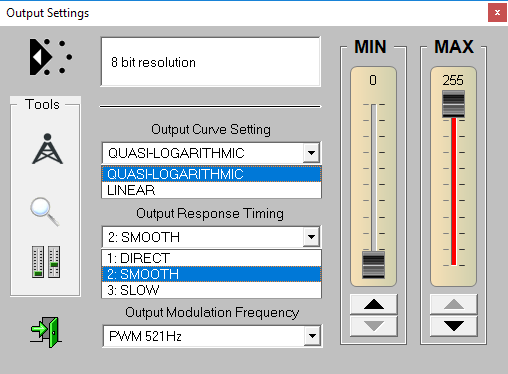Open the Output Response Timing dropdown arrow
The image size is (508, 374).
point(311,237)
